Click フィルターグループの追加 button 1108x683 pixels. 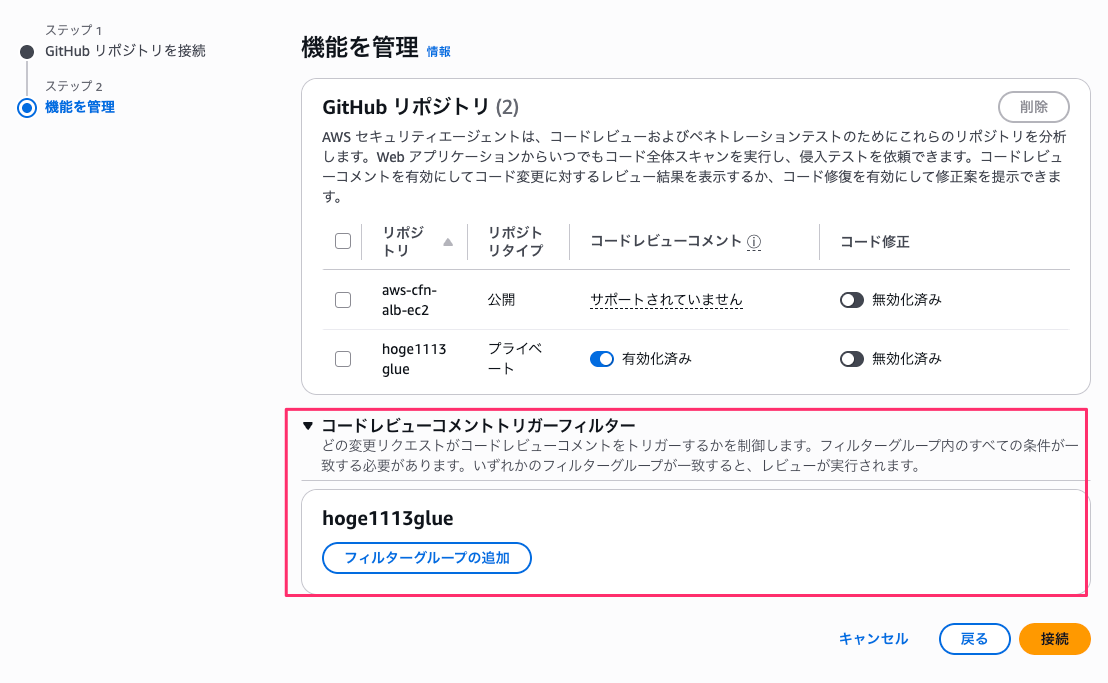[x=427, y=558]
